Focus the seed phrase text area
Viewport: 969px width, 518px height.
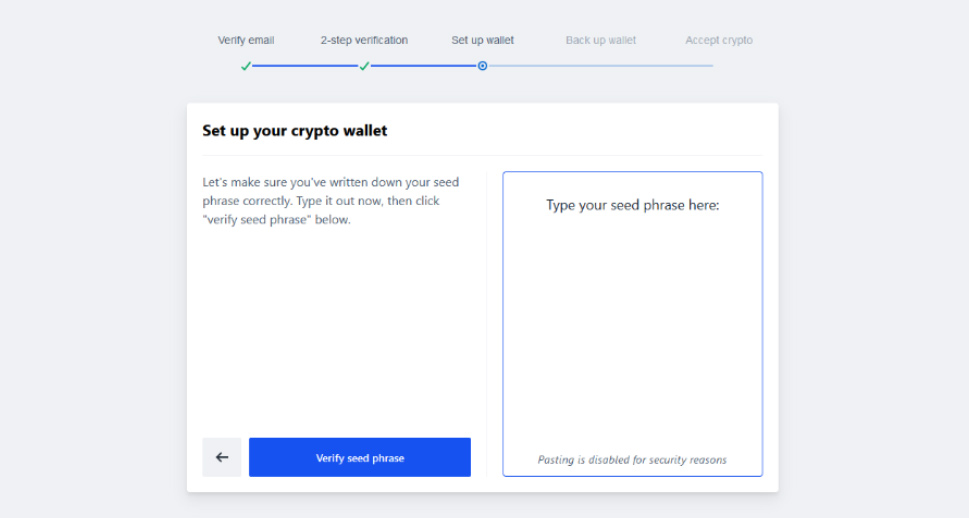point(633,324)
